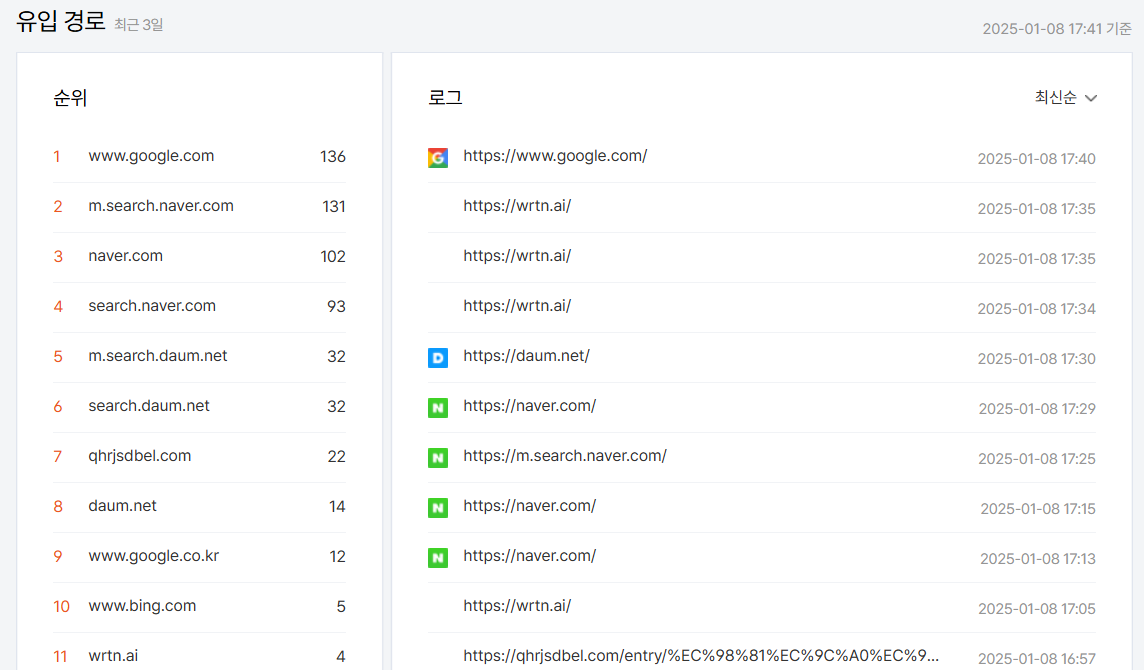The image size is (1144, 670).
Task: Open the https://www.google.com/ log link
Action: tap(555, 155)
